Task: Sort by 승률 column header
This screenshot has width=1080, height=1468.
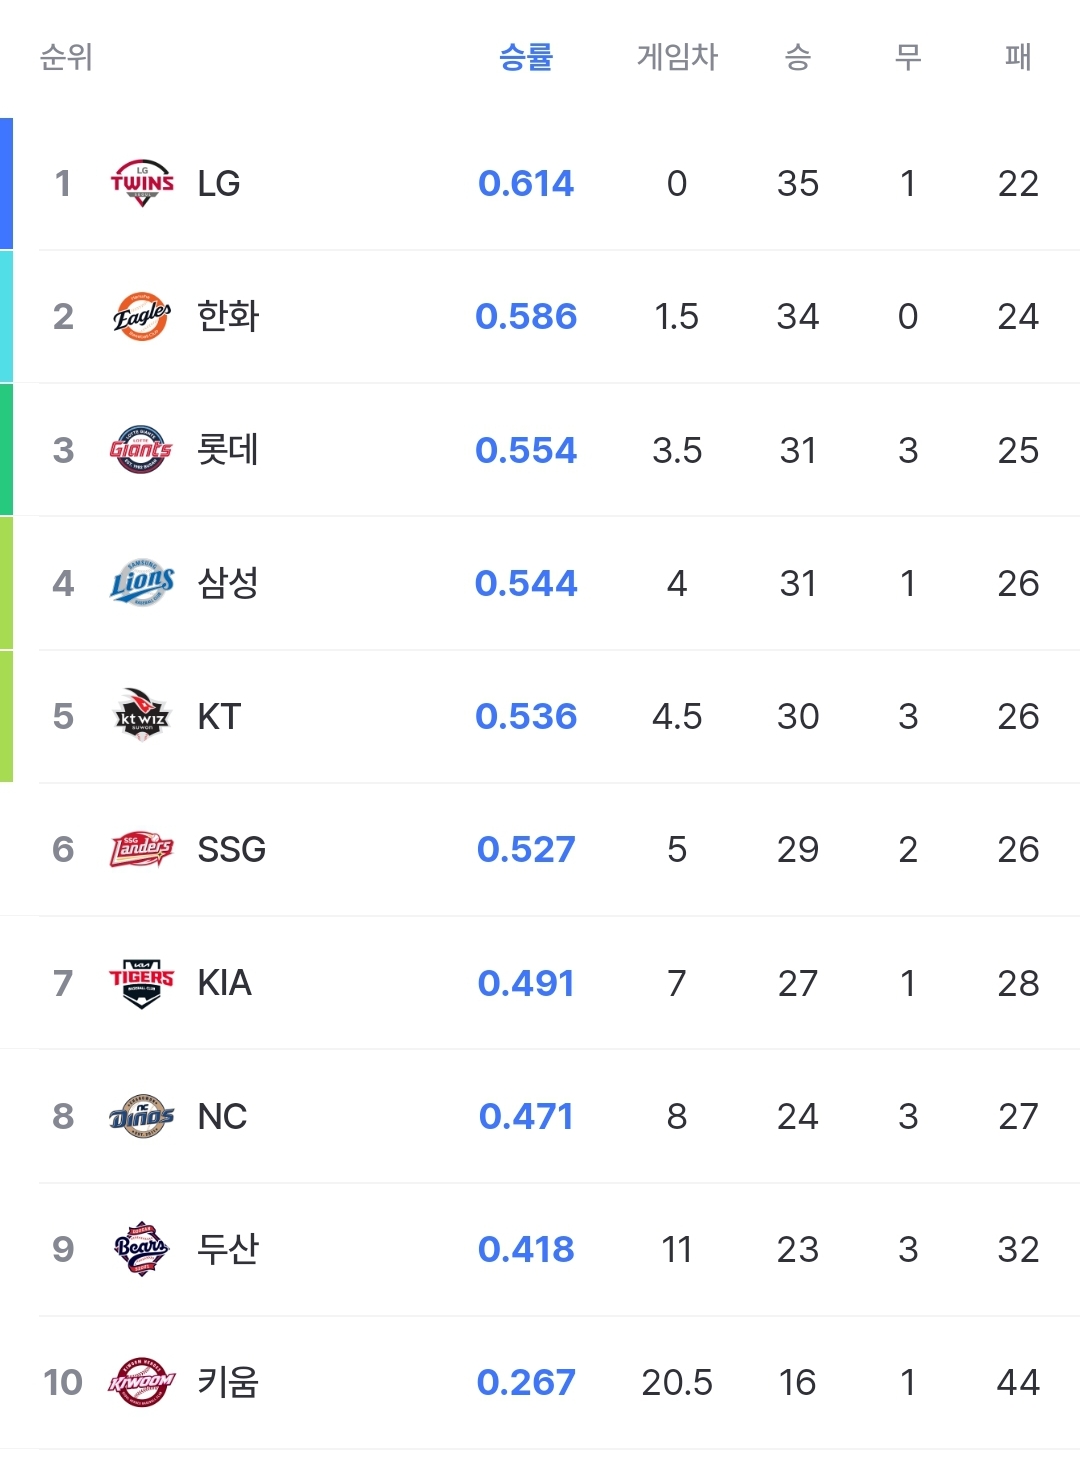Action: [526, 57]
